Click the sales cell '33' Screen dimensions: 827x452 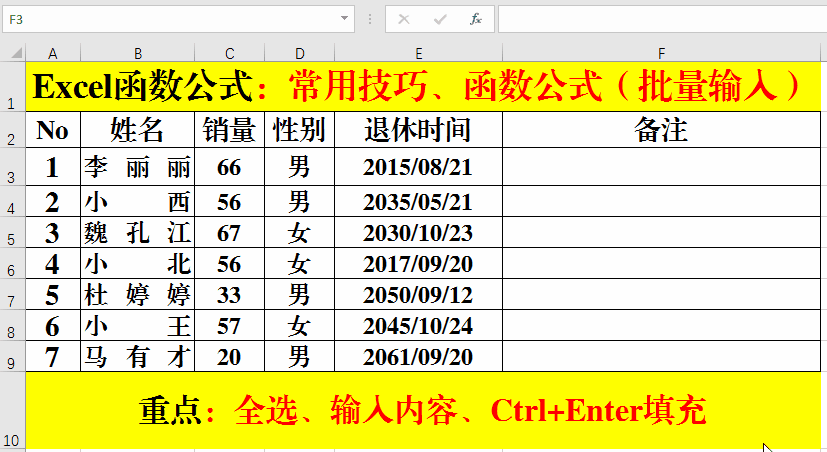click(x=229, y=294)
